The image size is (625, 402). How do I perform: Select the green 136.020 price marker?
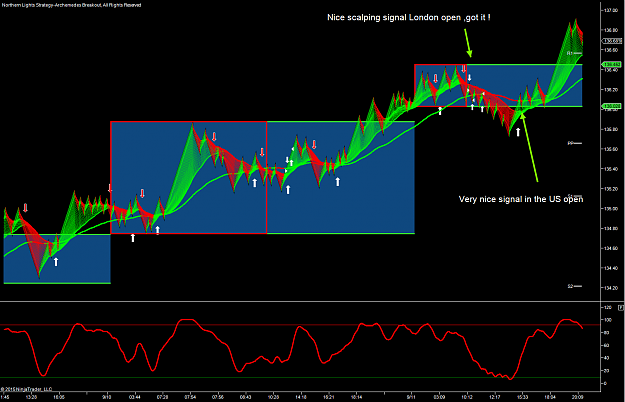(x=612, y=106)
